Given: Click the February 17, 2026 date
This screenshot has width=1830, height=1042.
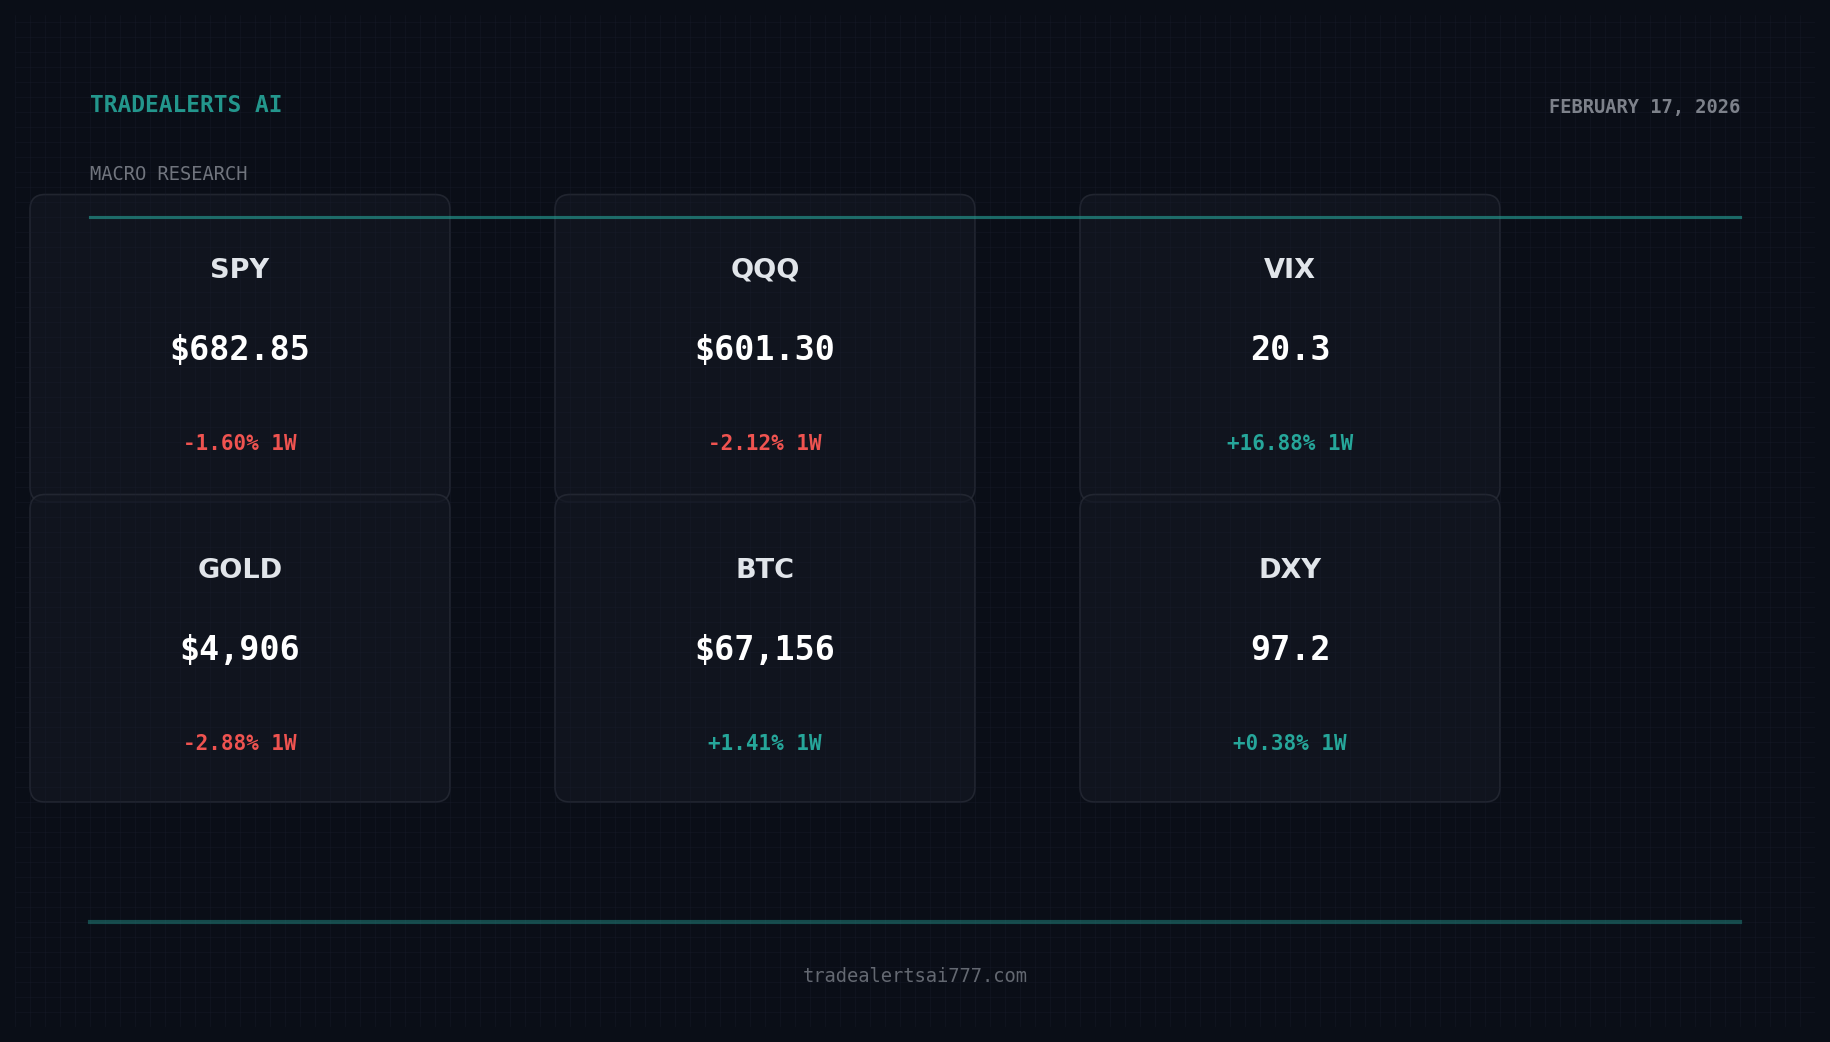Looking at the screenshot, I should pyautogui.click(x=1644, y=107).
